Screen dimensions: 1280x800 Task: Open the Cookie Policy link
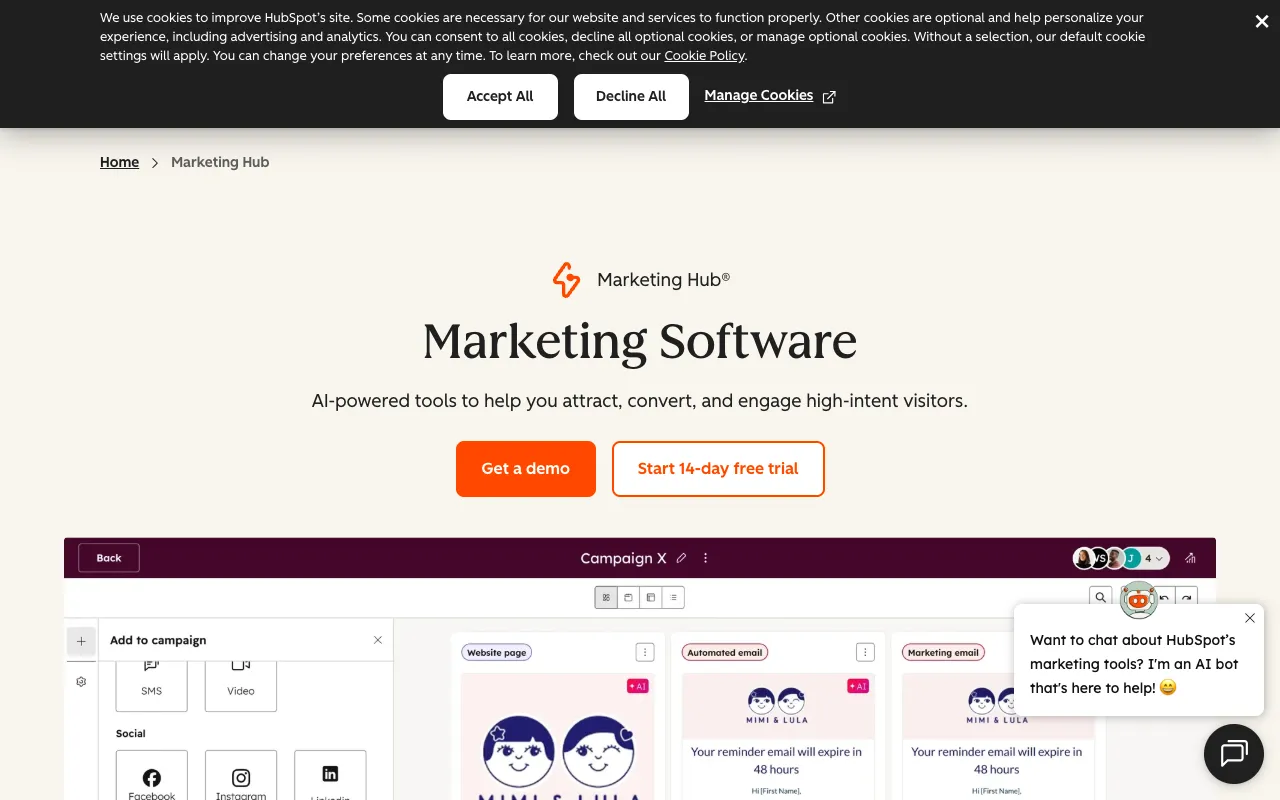click(704, 56)
